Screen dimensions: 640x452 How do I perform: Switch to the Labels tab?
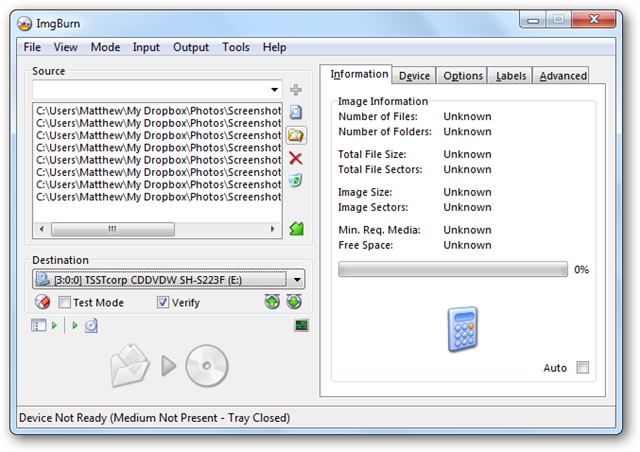tap(511, 76)
